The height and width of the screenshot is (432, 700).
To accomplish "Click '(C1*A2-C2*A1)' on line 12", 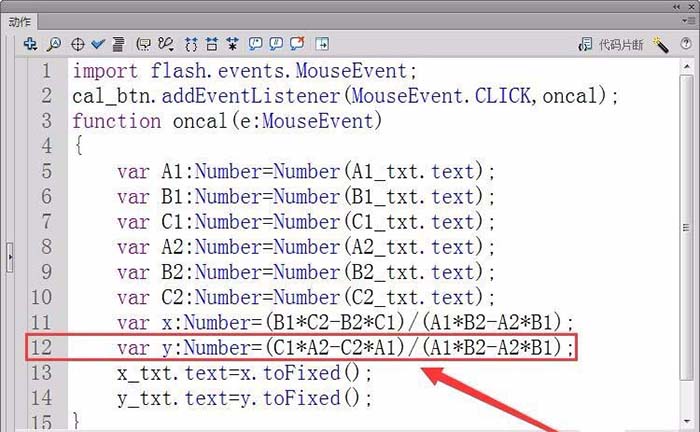I will tap(335, 348).
